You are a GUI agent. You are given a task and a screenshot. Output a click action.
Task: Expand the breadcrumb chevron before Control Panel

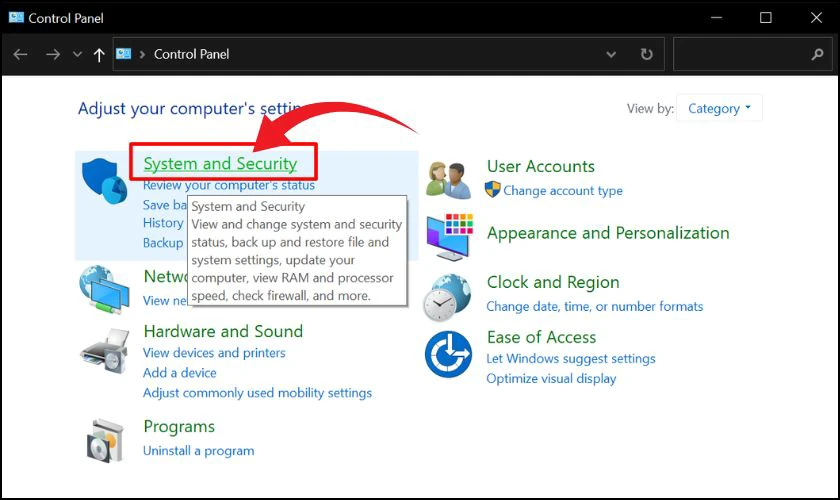point(142,55)
